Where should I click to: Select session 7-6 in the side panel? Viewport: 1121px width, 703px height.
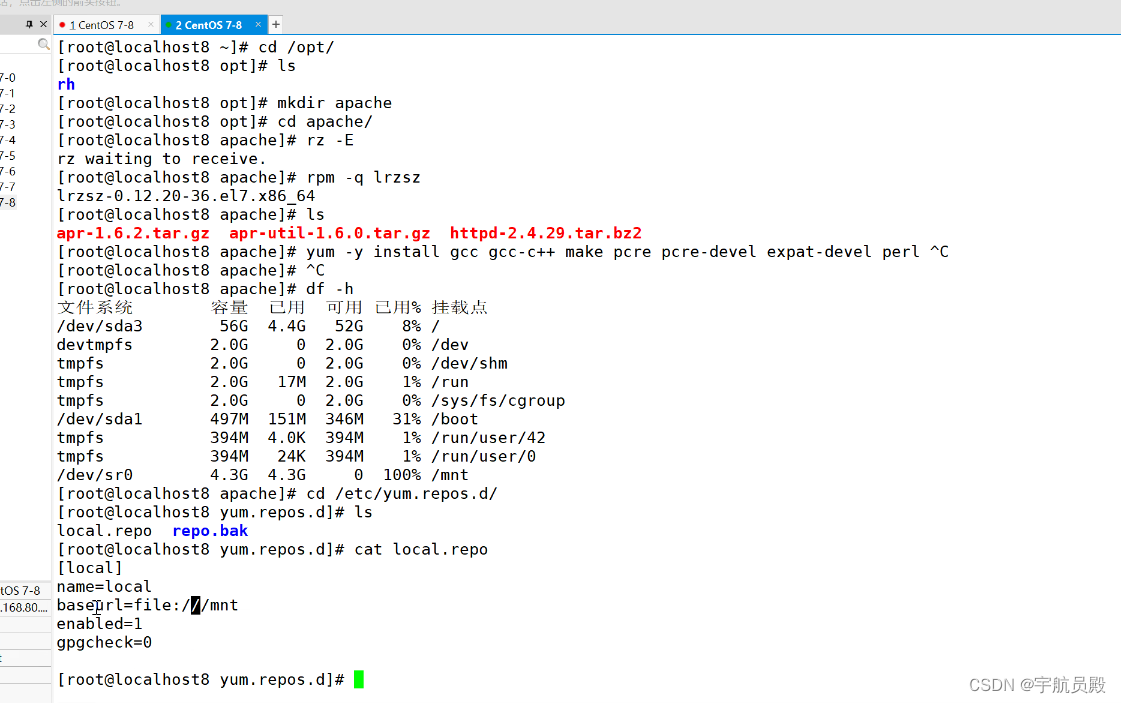(x=8, y=172)
